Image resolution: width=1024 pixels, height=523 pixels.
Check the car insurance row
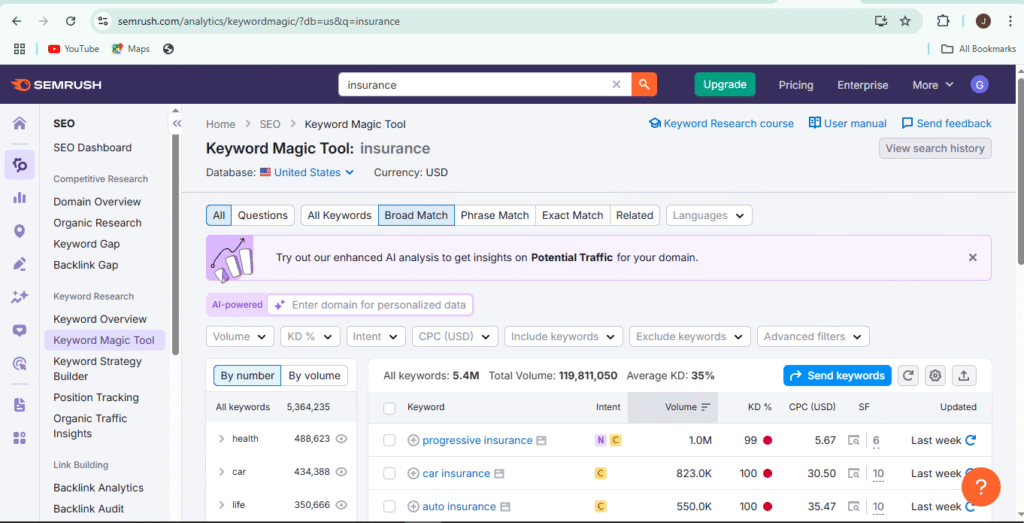point(389,473)
